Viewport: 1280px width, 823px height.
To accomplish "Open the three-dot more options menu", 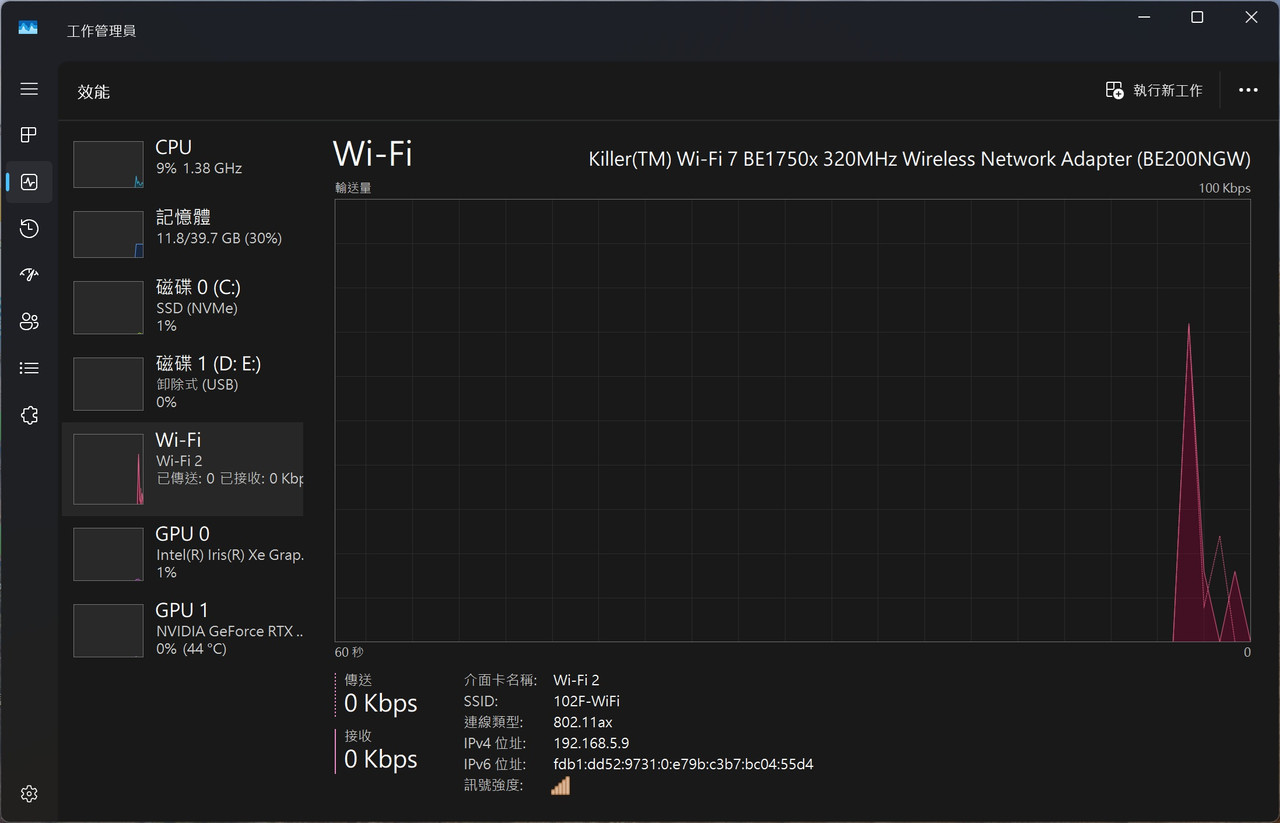I will [1248, 90].
